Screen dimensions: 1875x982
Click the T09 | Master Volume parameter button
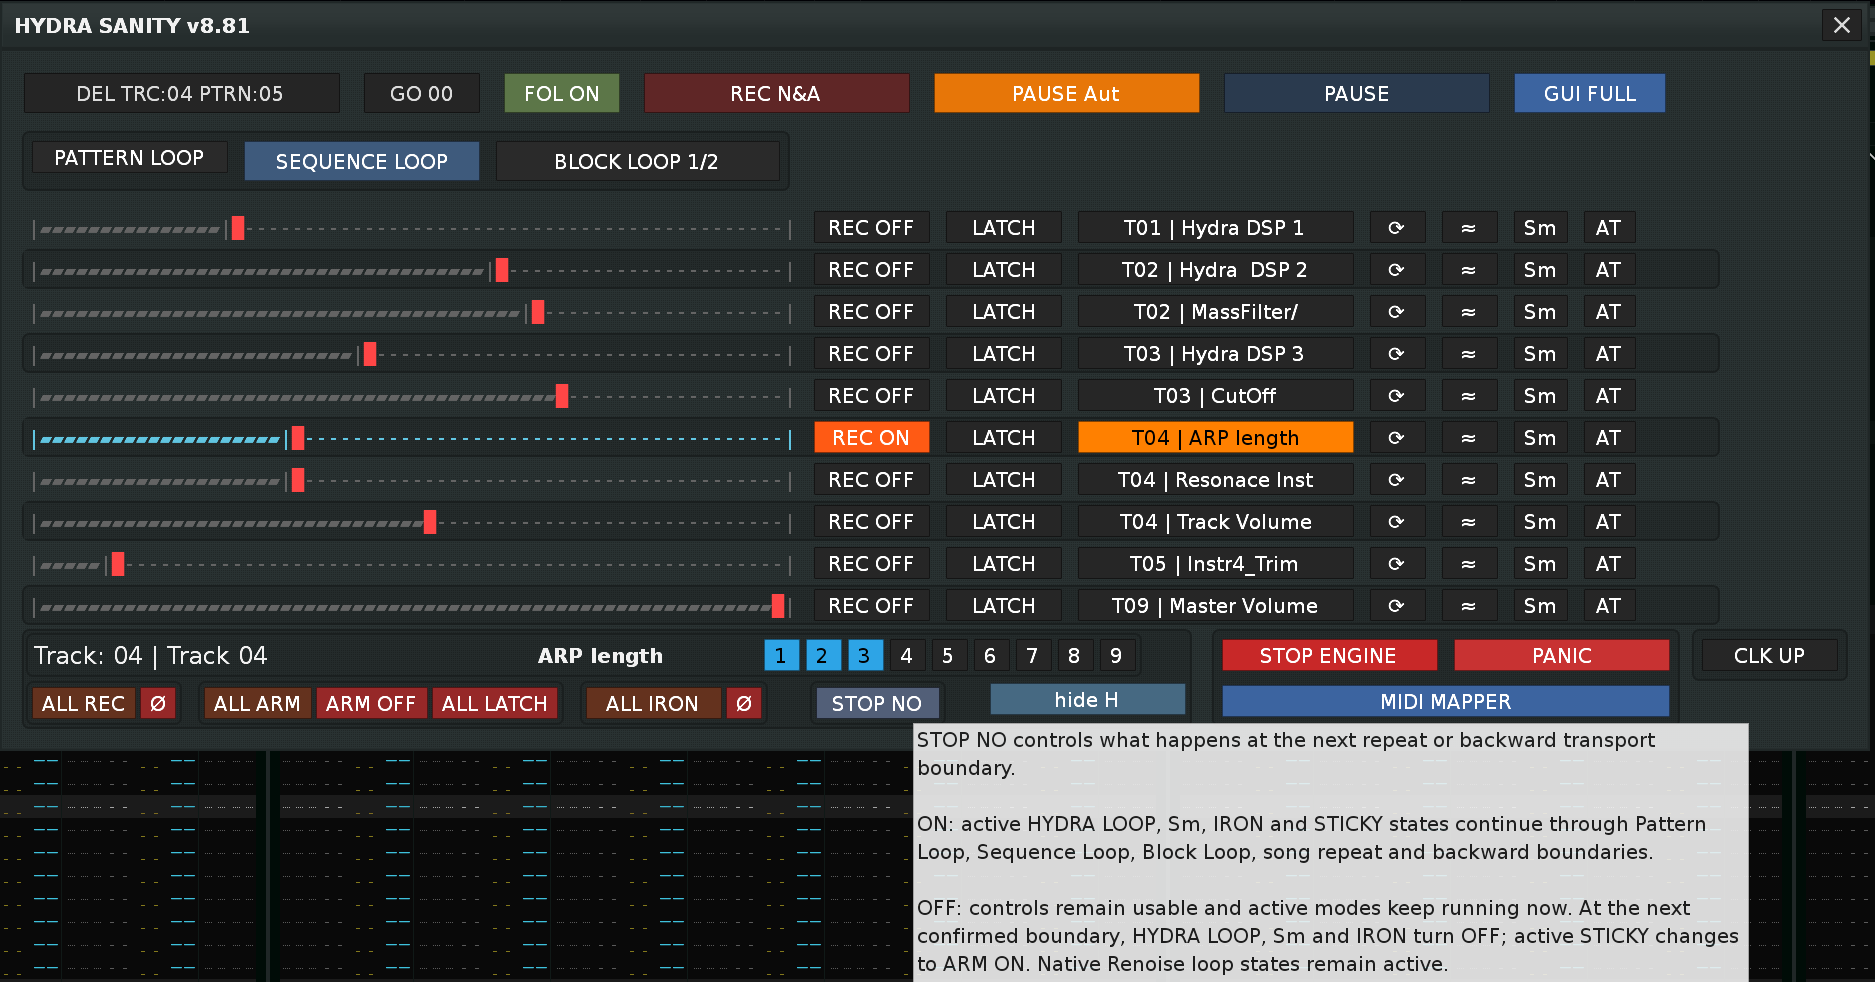[1215, 606]
